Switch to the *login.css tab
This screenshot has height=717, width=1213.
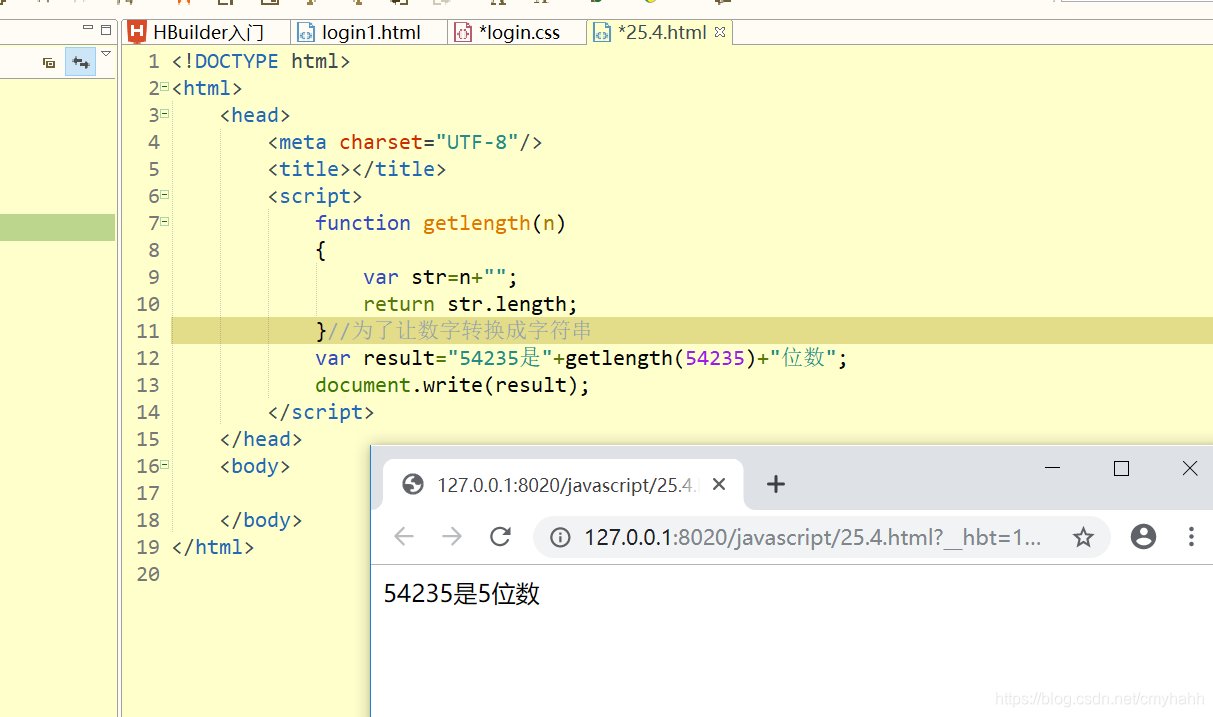(518, 32)
